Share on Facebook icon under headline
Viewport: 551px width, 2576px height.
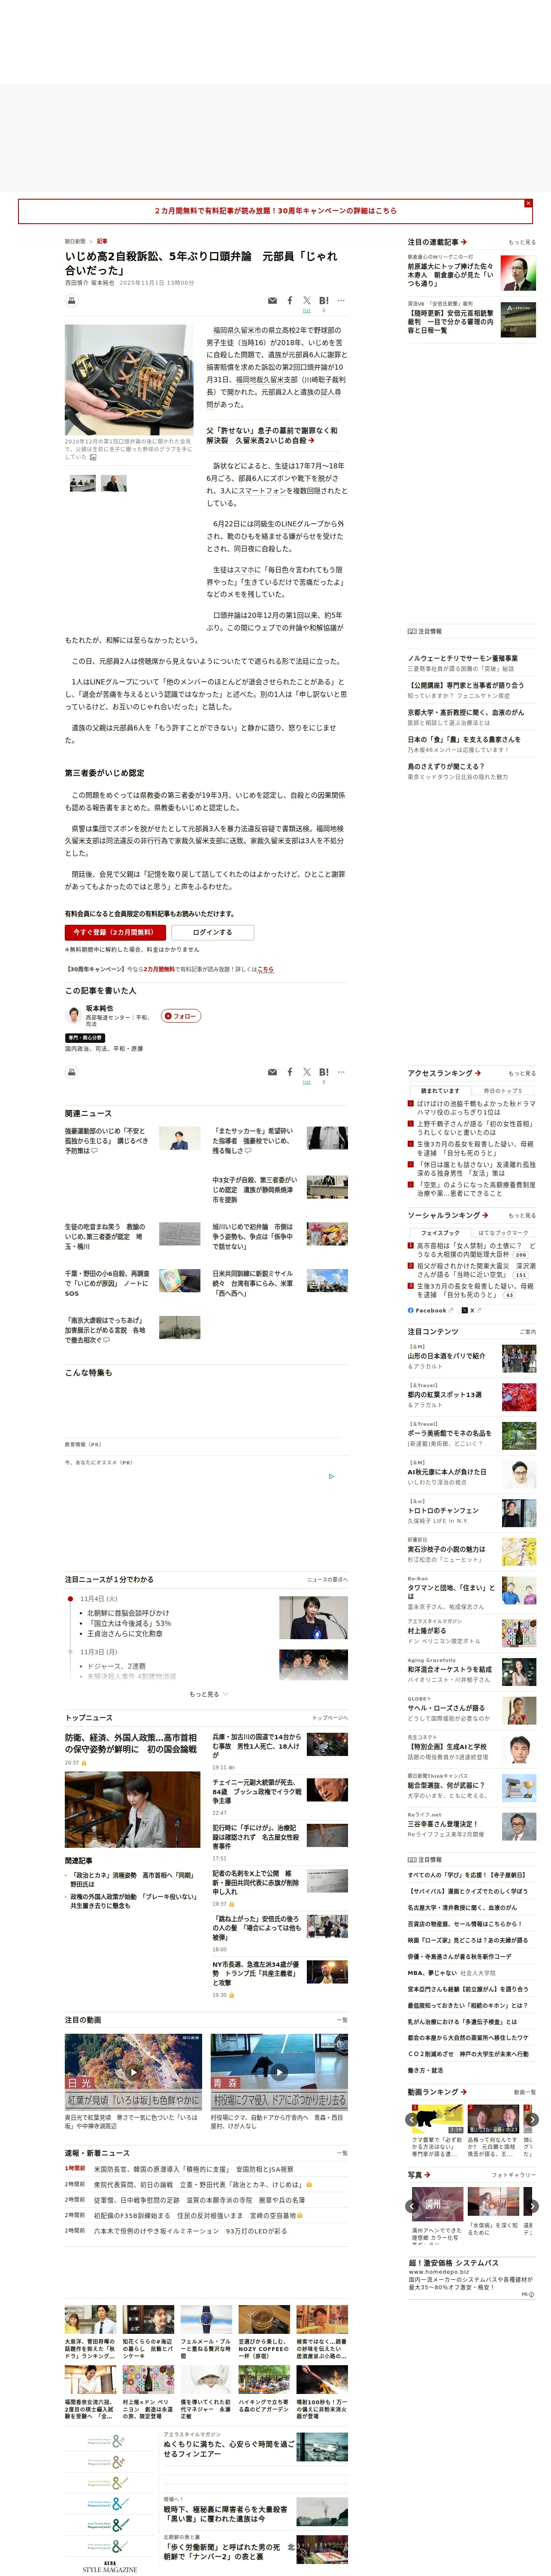290,300
